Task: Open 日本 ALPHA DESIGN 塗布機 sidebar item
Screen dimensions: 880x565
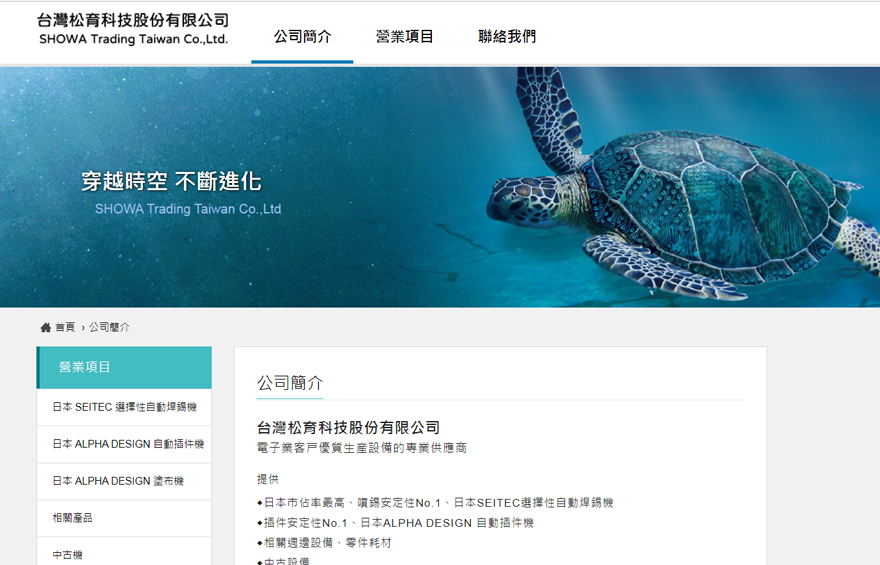Action: point(124,481)
